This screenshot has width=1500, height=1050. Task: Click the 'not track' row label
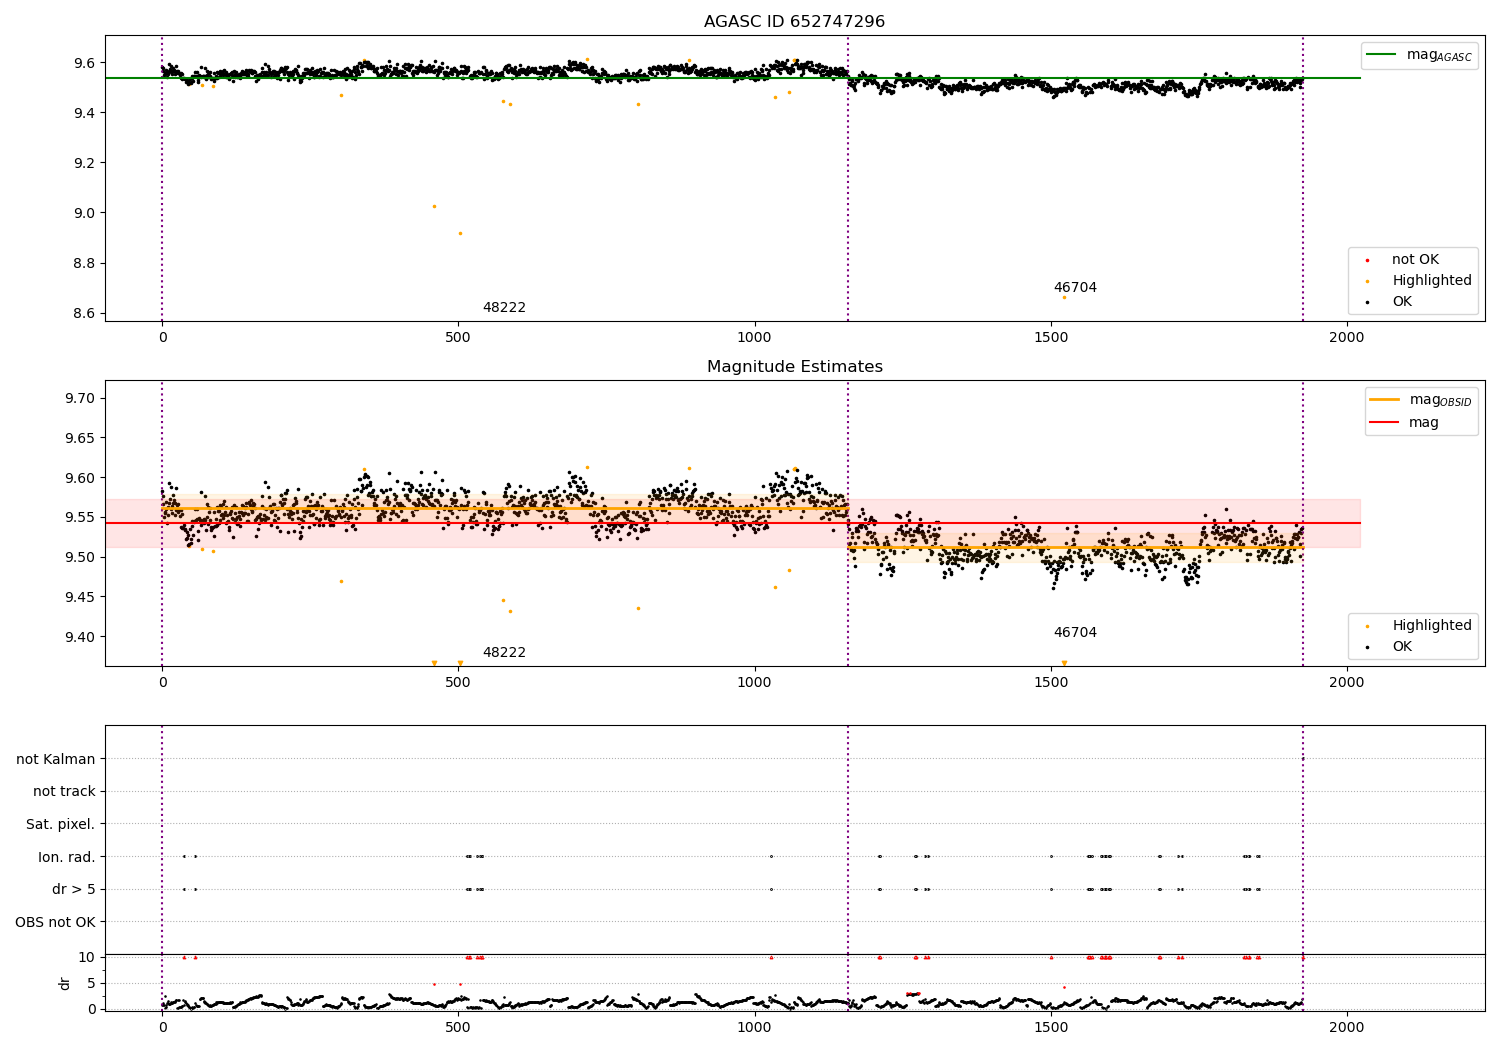64,792
